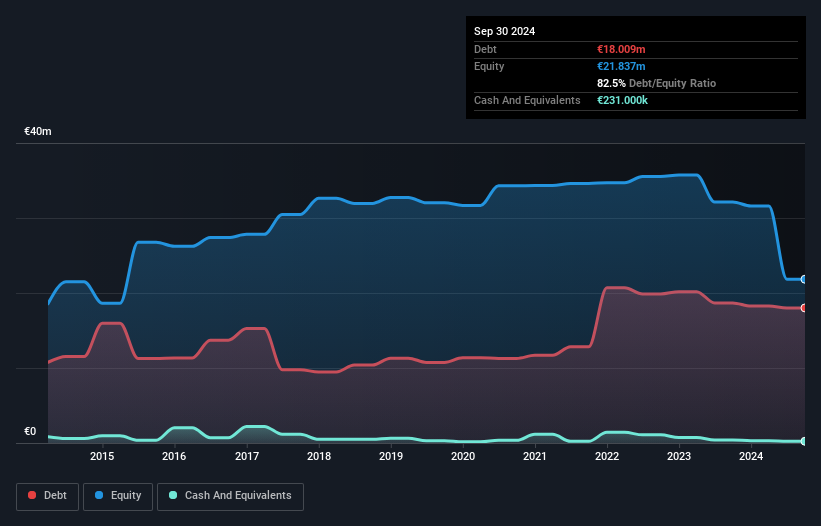Viewport: 821px width, 526px height.
Task: Click the €40m y-axis label
Action: (x=38, y=131)
